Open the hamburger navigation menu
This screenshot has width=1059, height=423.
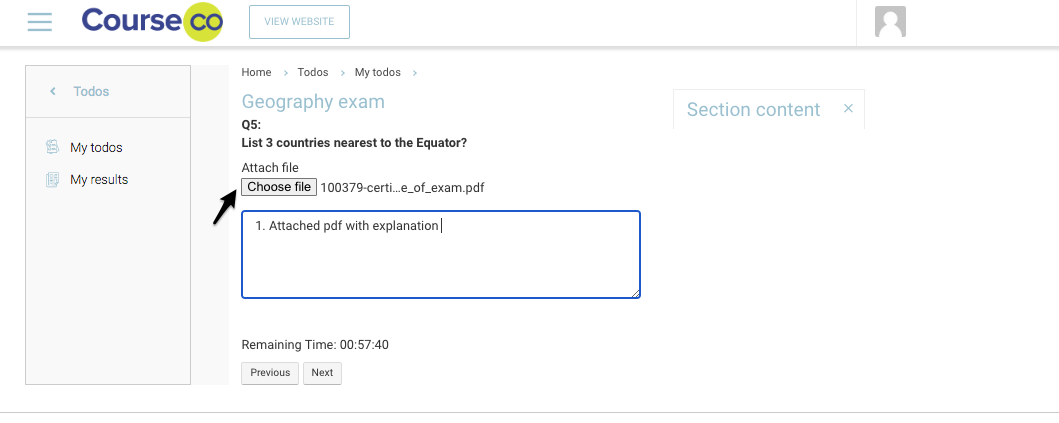click(x=40, y=22)
